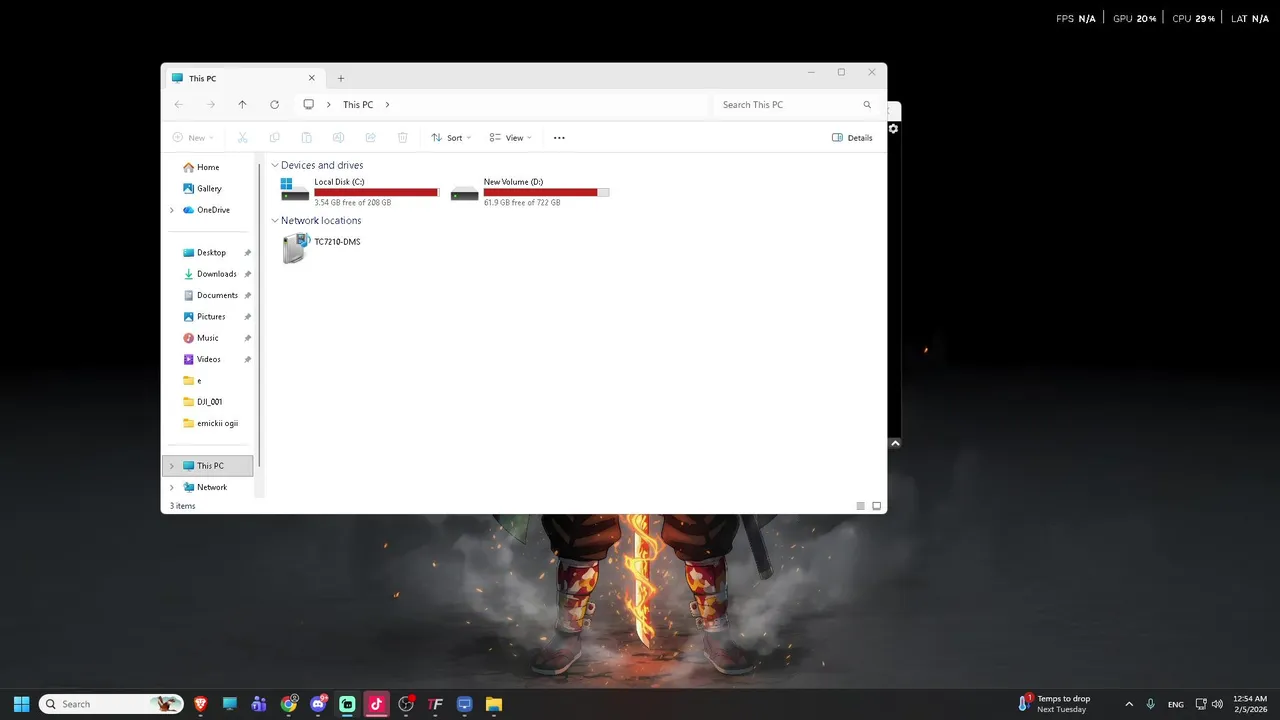Unpin Downloads using its pin icon
The image size is (1280, 720).
(x=247, y=274)
